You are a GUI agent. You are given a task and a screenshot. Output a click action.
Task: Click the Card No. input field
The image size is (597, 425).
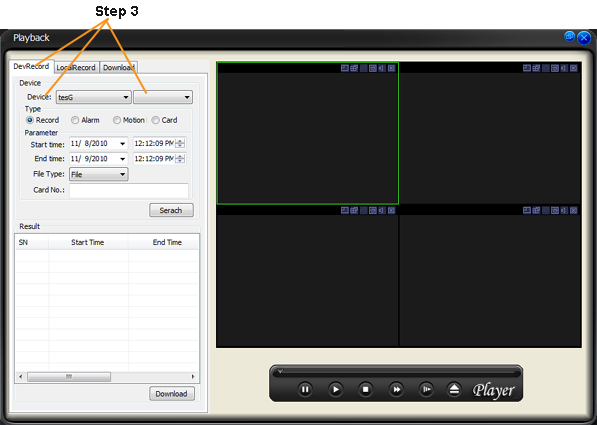[129, 190]
